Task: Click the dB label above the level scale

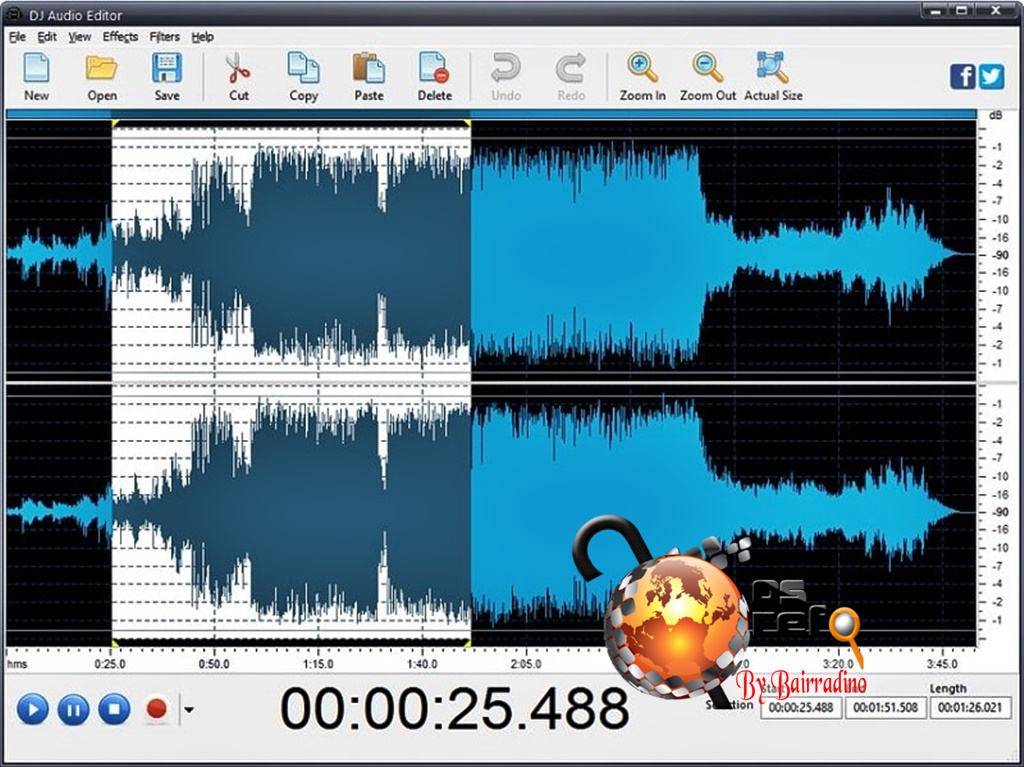Action: [995, 116]
